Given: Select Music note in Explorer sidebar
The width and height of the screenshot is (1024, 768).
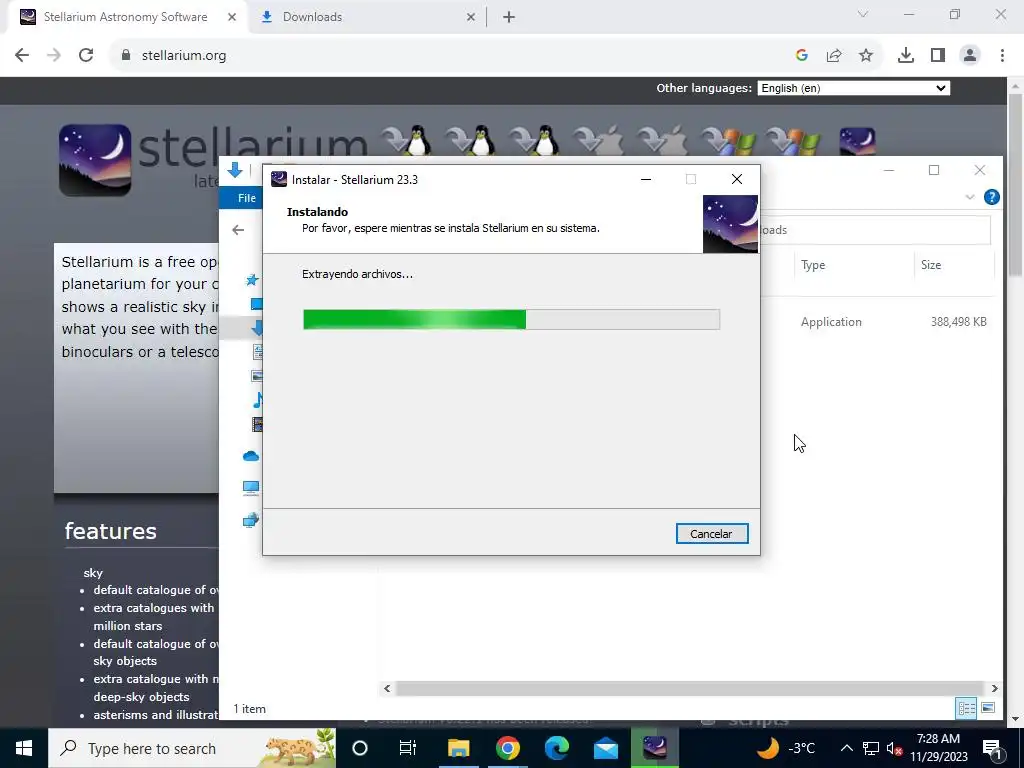Looking at the screenshot, I should [x=258, y=400].
